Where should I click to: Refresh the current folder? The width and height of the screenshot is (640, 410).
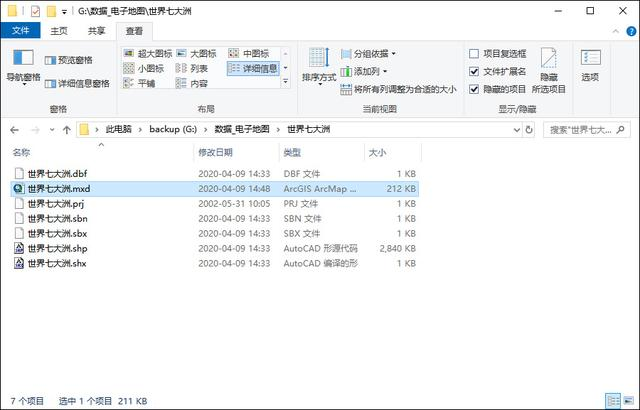coord(529,130)
